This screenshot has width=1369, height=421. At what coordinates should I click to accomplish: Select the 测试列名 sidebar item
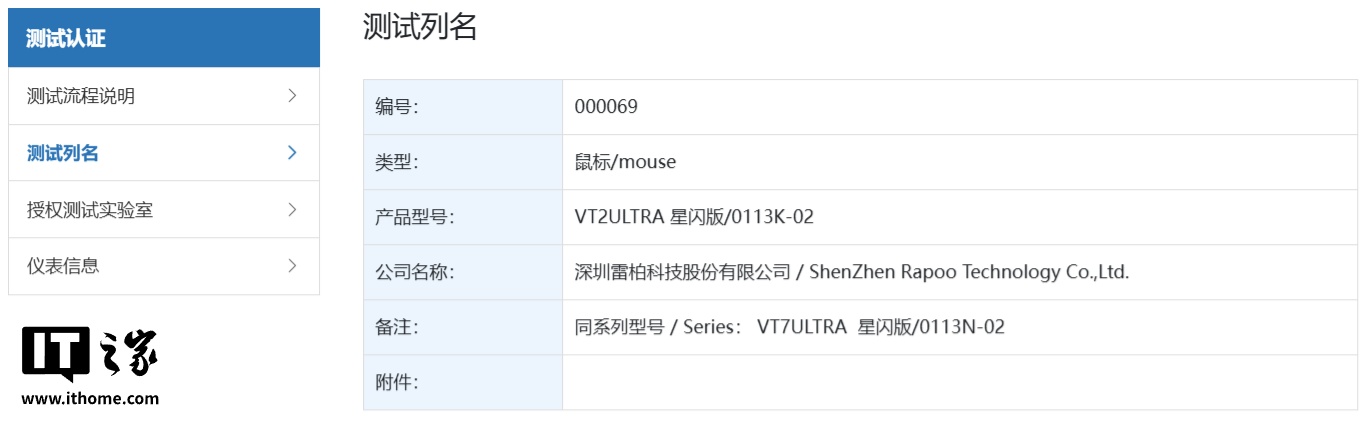[164, 153]
